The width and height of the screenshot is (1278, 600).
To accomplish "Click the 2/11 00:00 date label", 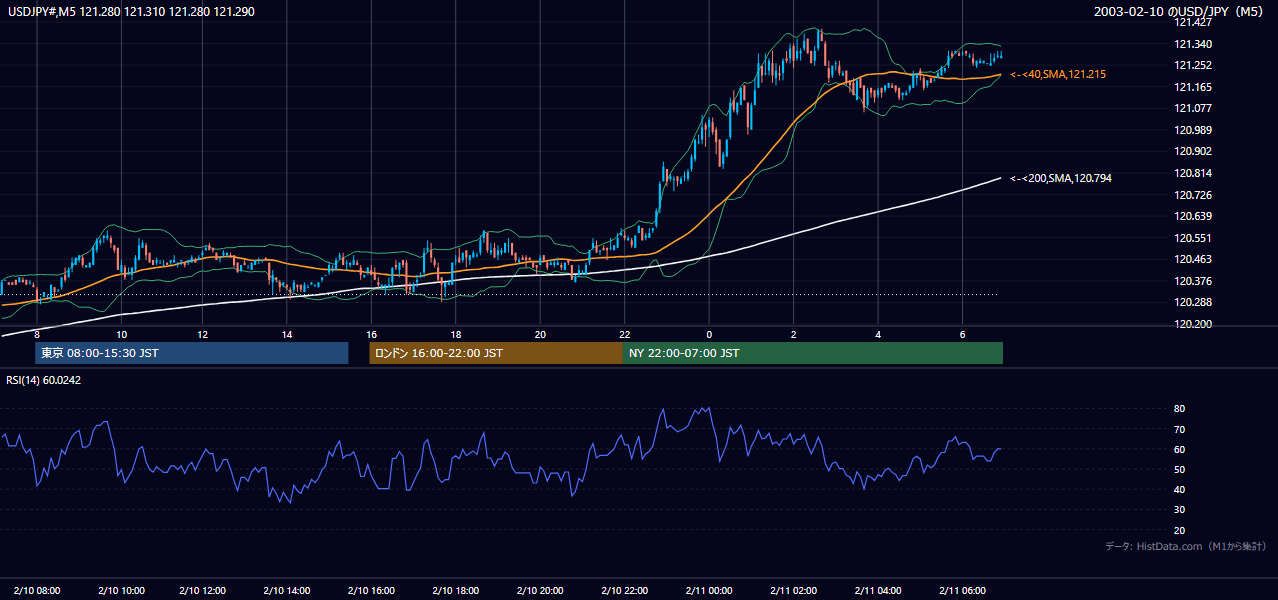I will tap(709, 590).
